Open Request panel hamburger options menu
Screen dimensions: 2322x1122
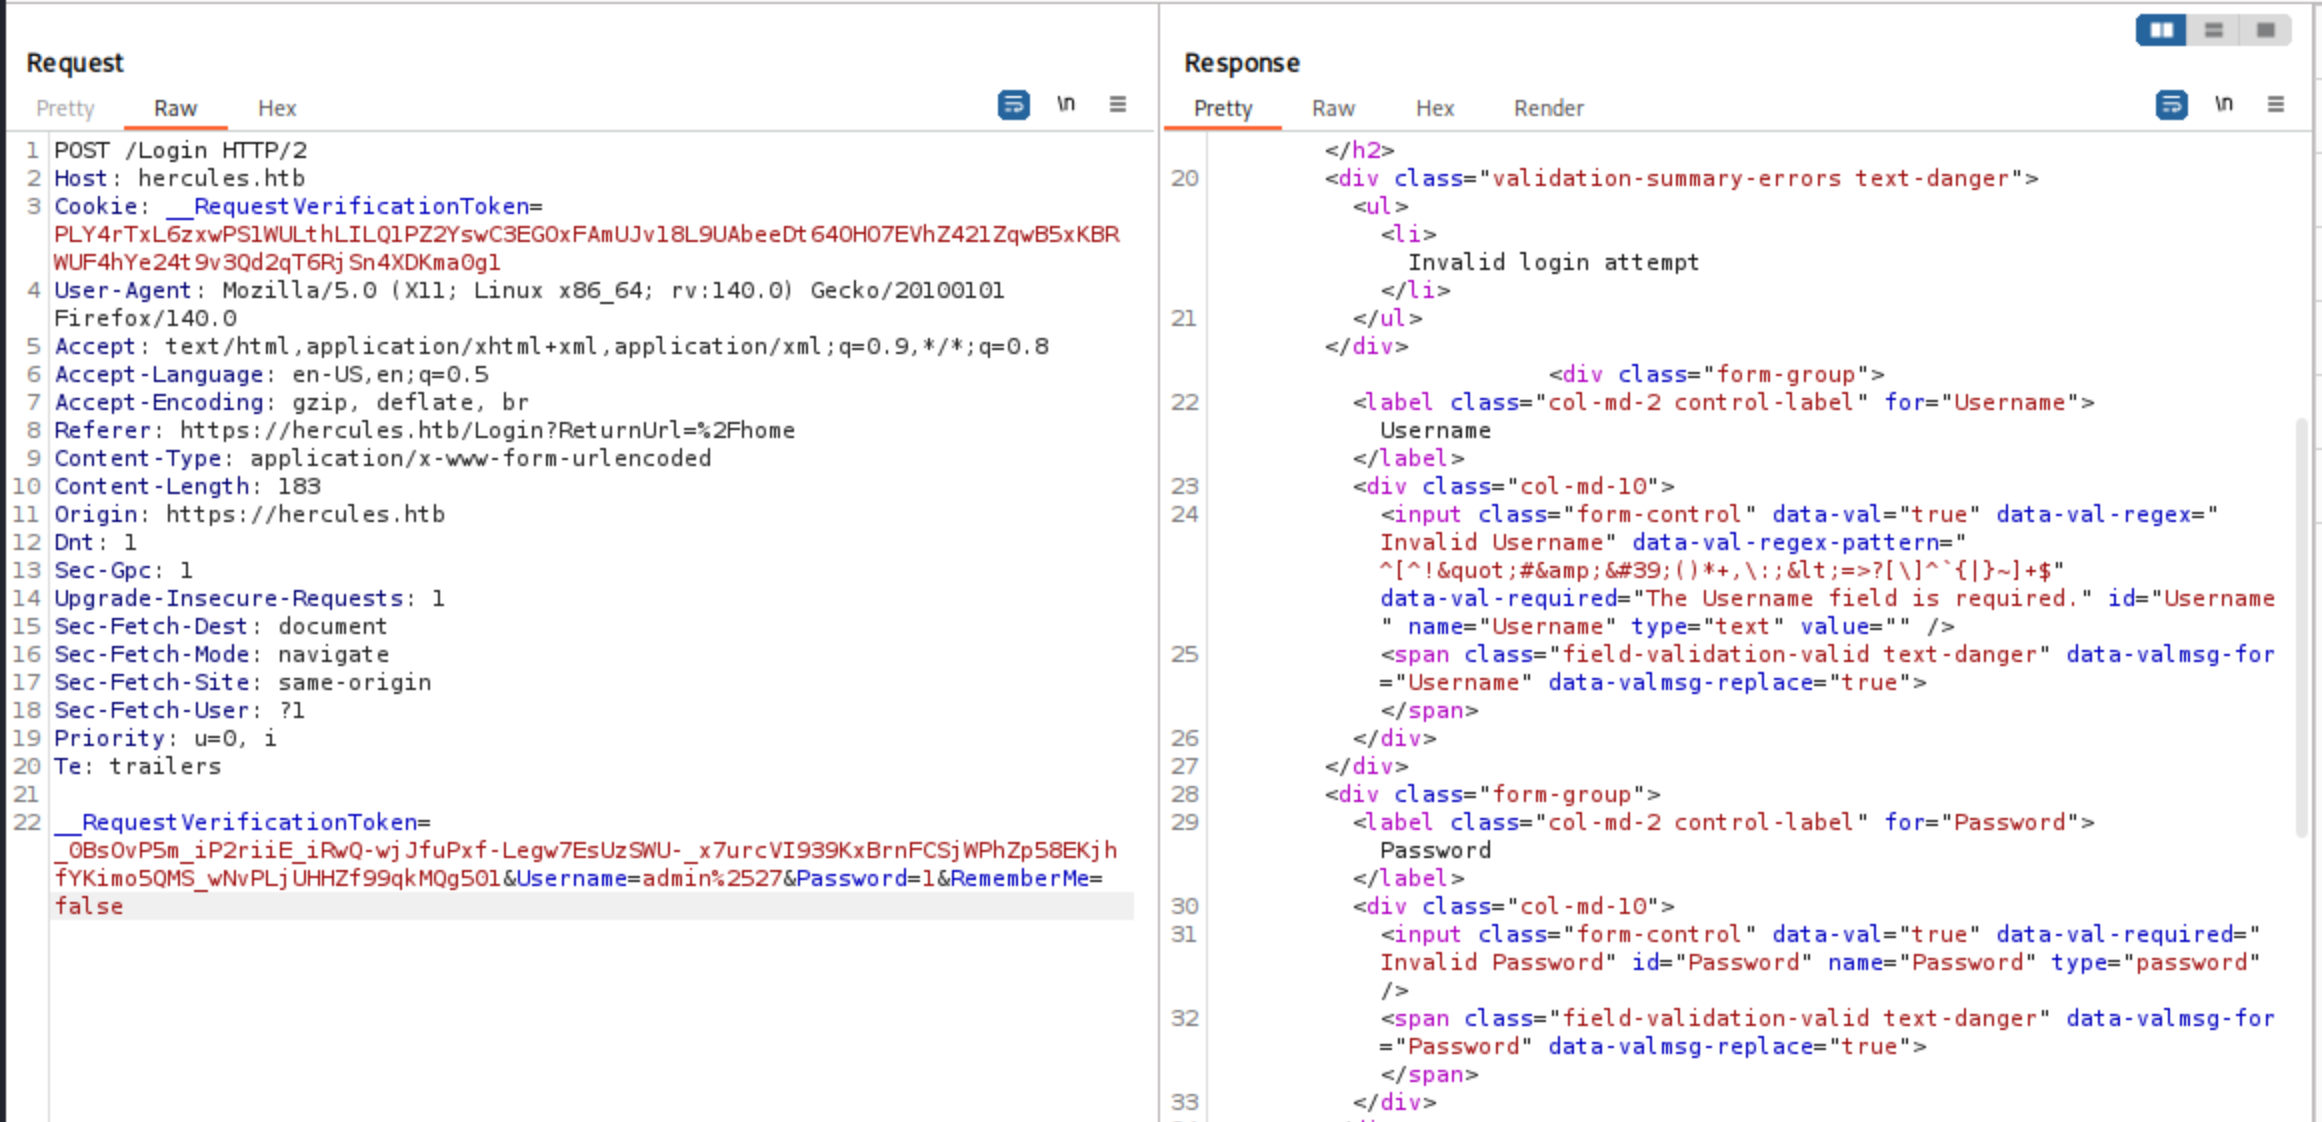coord(1118,105)
